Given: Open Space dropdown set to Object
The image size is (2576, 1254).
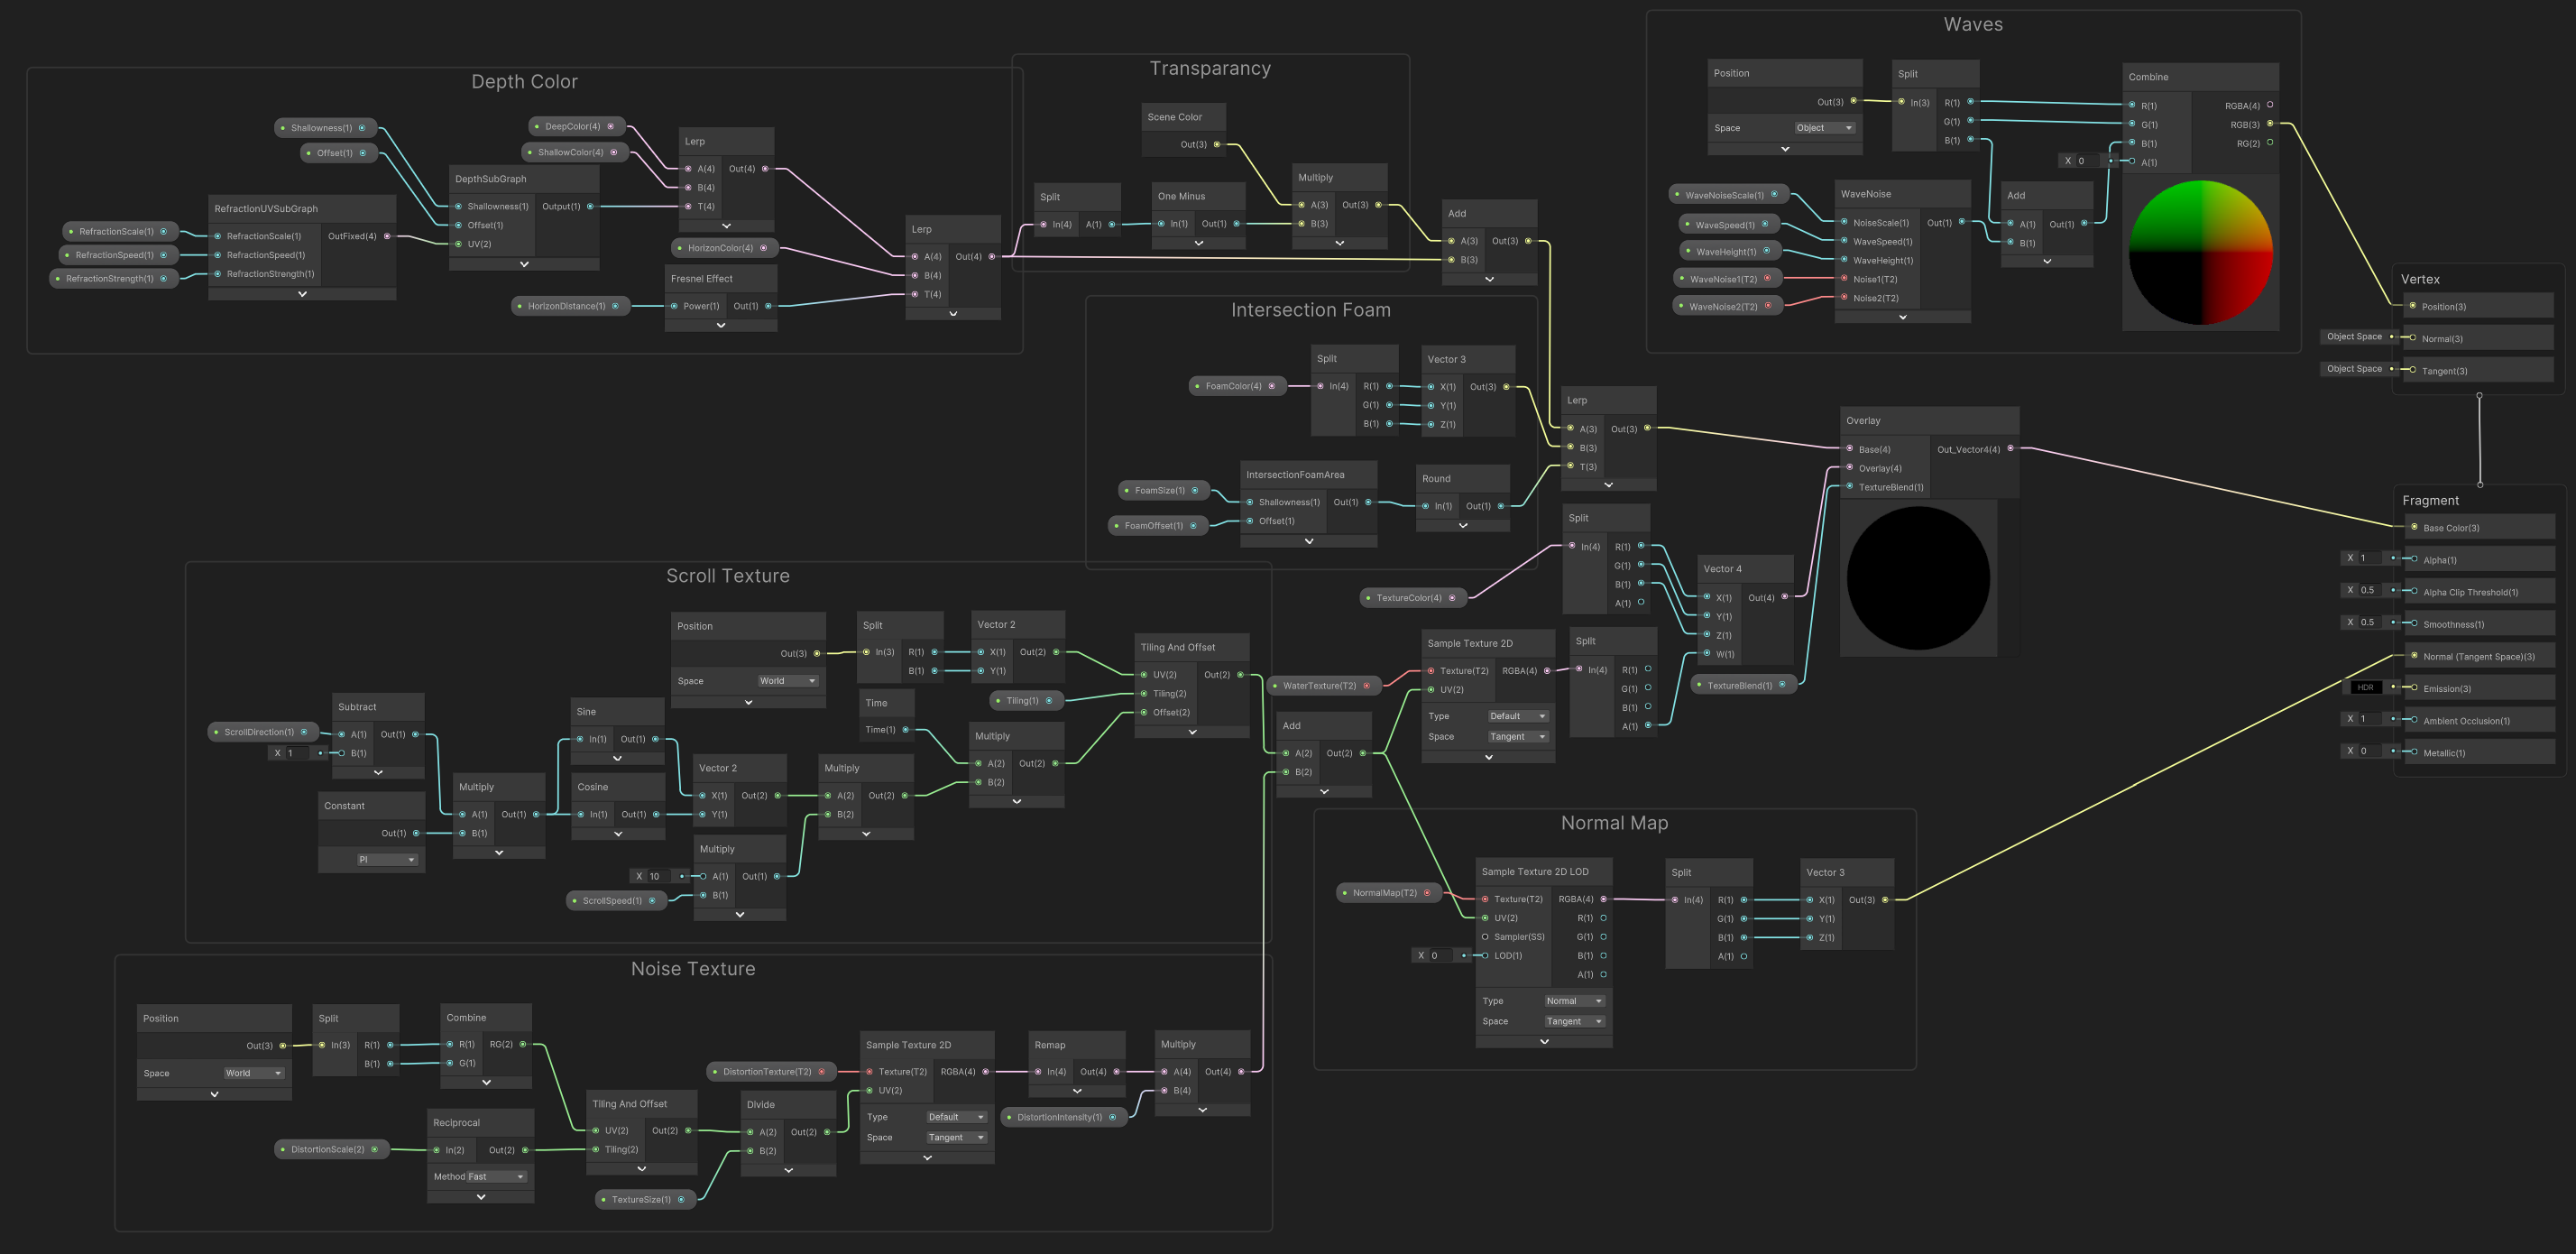Looking at the screenshot, I should 1824,128.
